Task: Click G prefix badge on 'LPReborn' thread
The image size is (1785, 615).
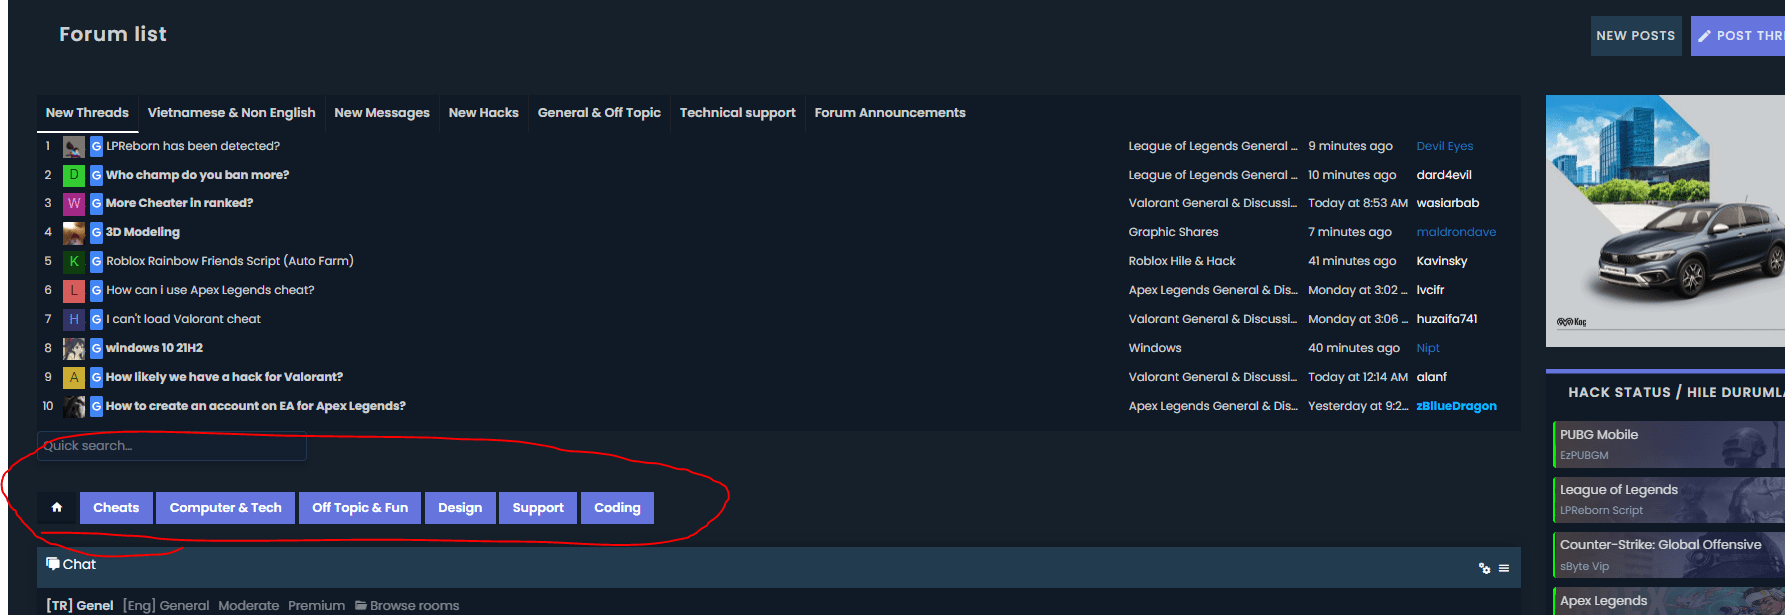Action: coord(96,147)
